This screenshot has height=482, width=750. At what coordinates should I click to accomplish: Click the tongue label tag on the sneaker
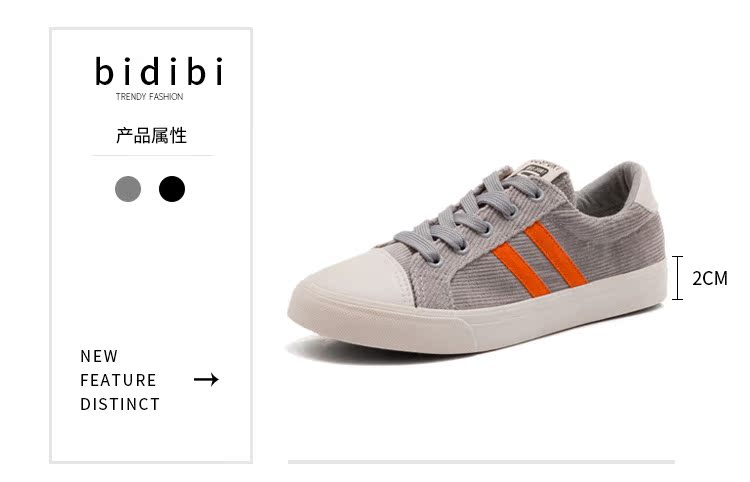540,171
